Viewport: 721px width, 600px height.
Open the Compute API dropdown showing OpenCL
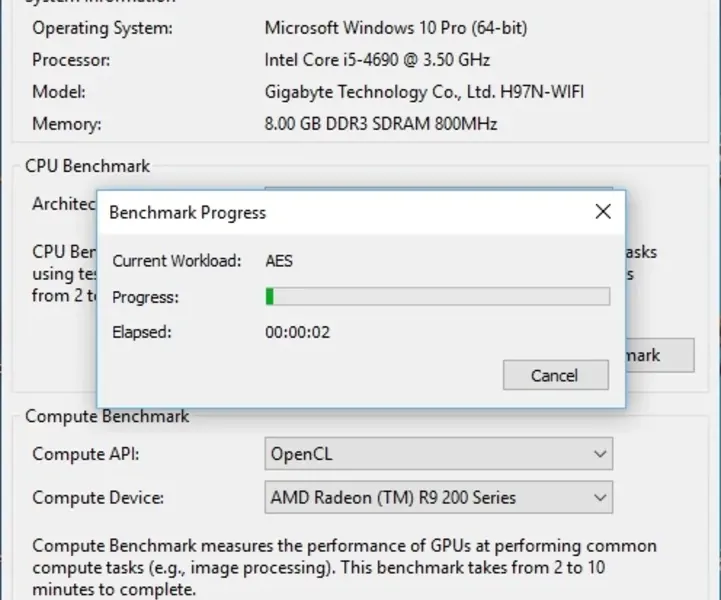(438, 454)
